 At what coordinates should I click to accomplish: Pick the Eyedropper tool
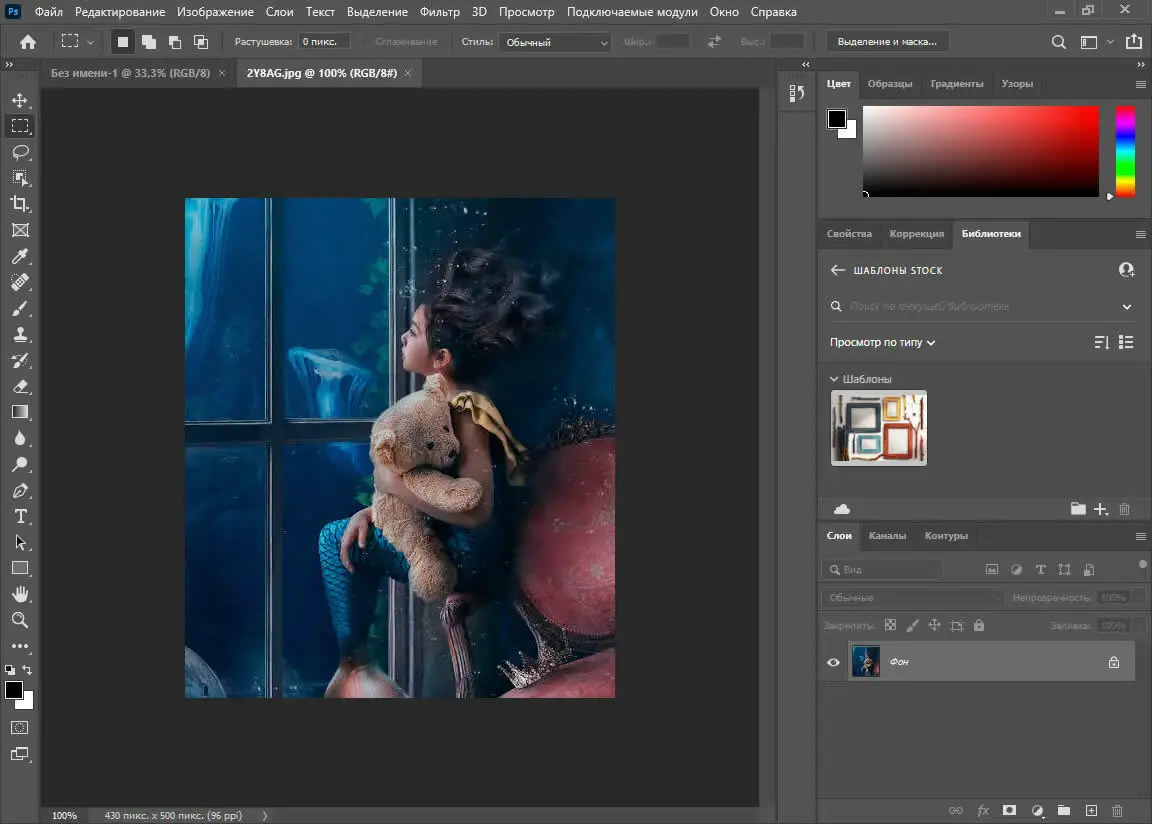click(x=20, y=255)
